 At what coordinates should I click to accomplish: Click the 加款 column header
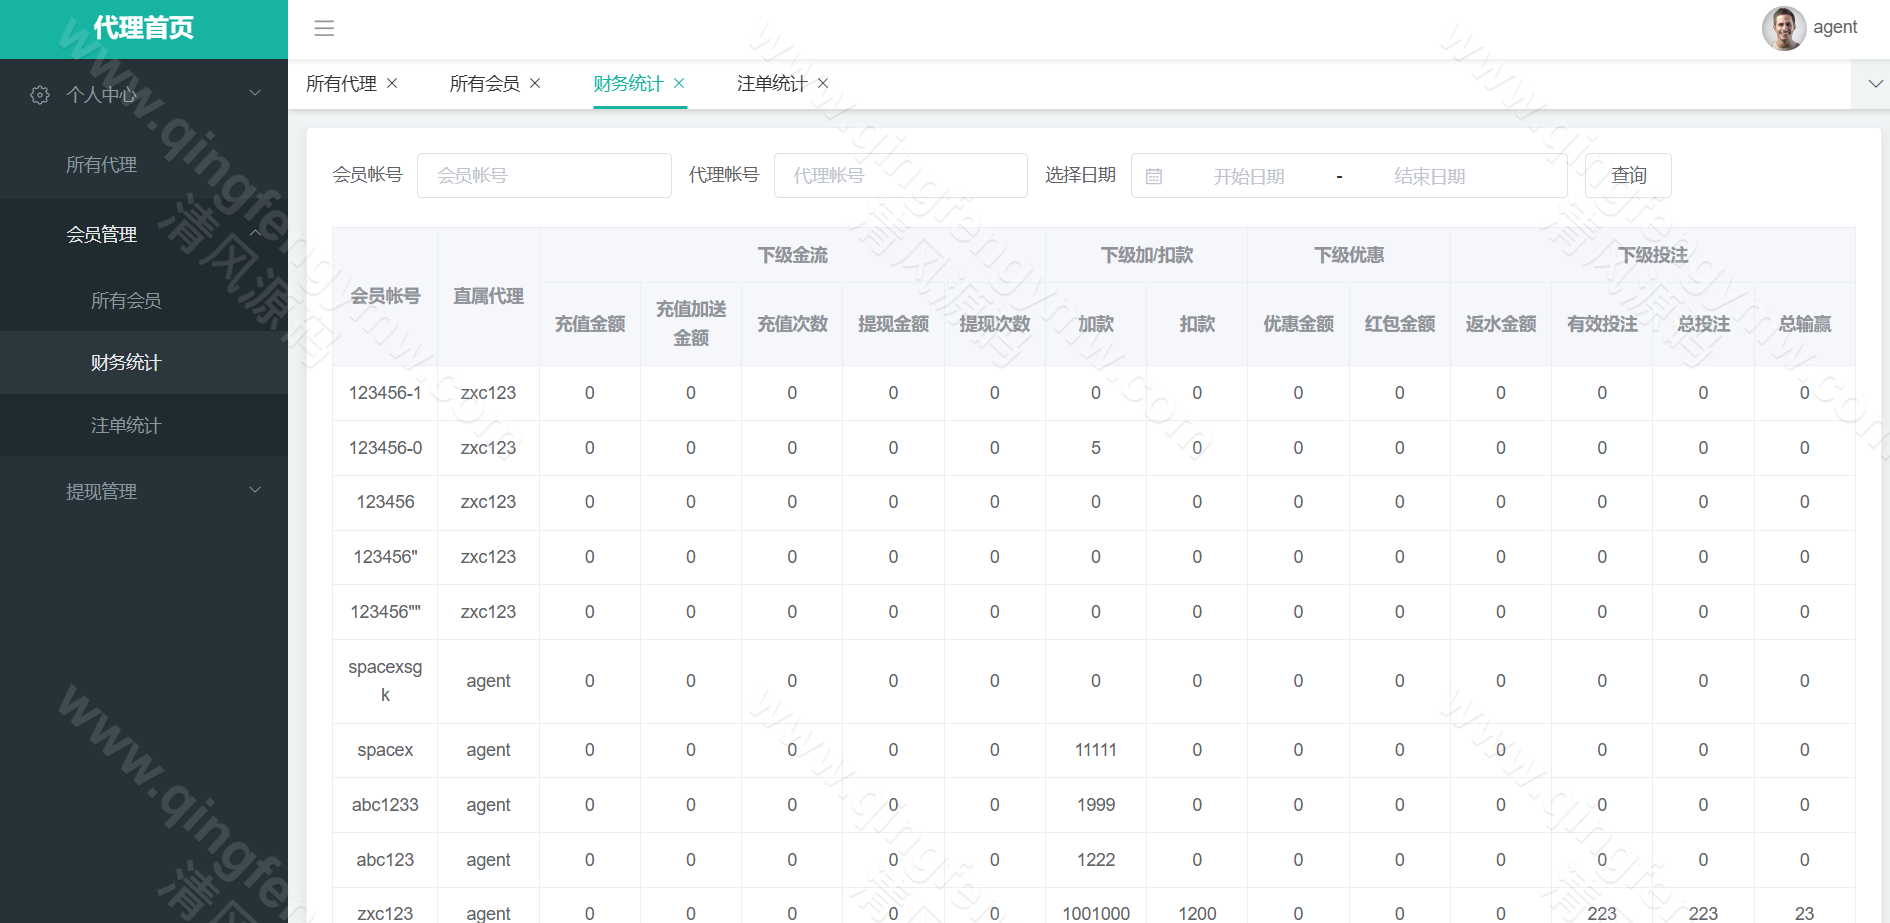[x=1096, y=324]
